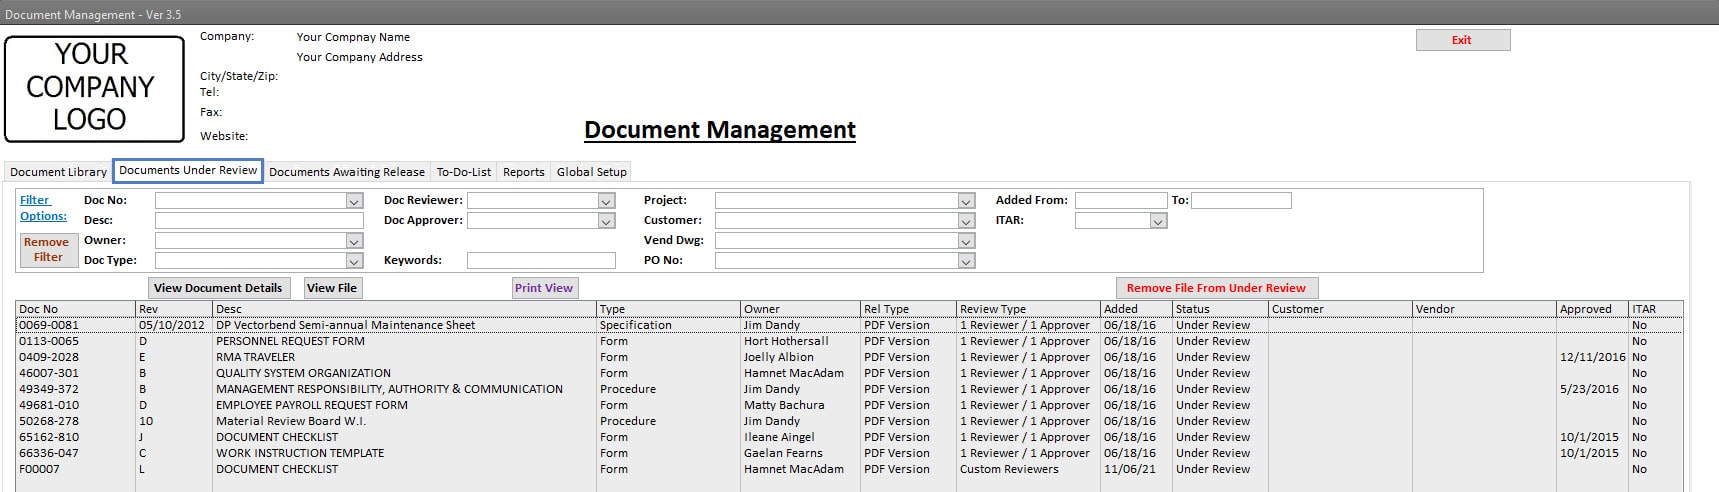Select the RMA TRAVELER document row
1719x492 pixels.
tap(255, 357)
